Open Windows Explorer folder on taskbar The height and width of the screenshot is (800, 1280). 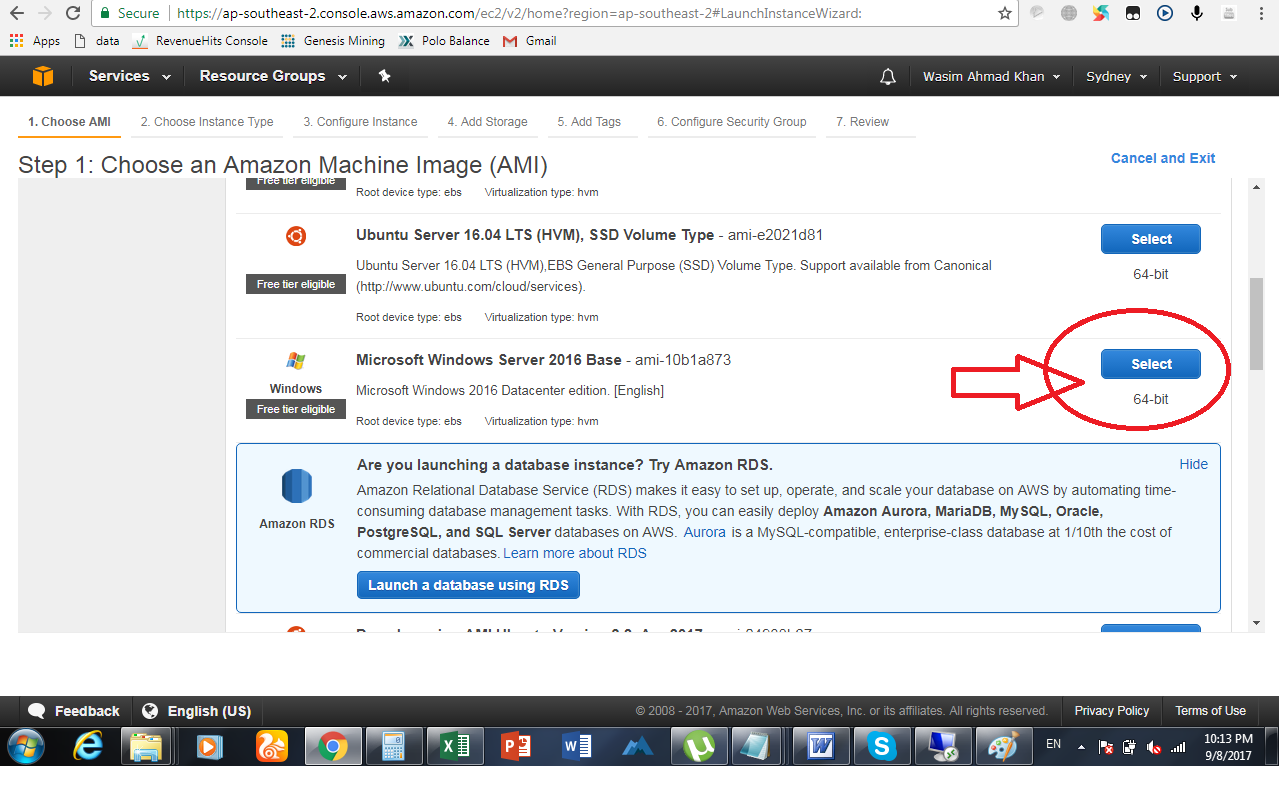point(147,746)
